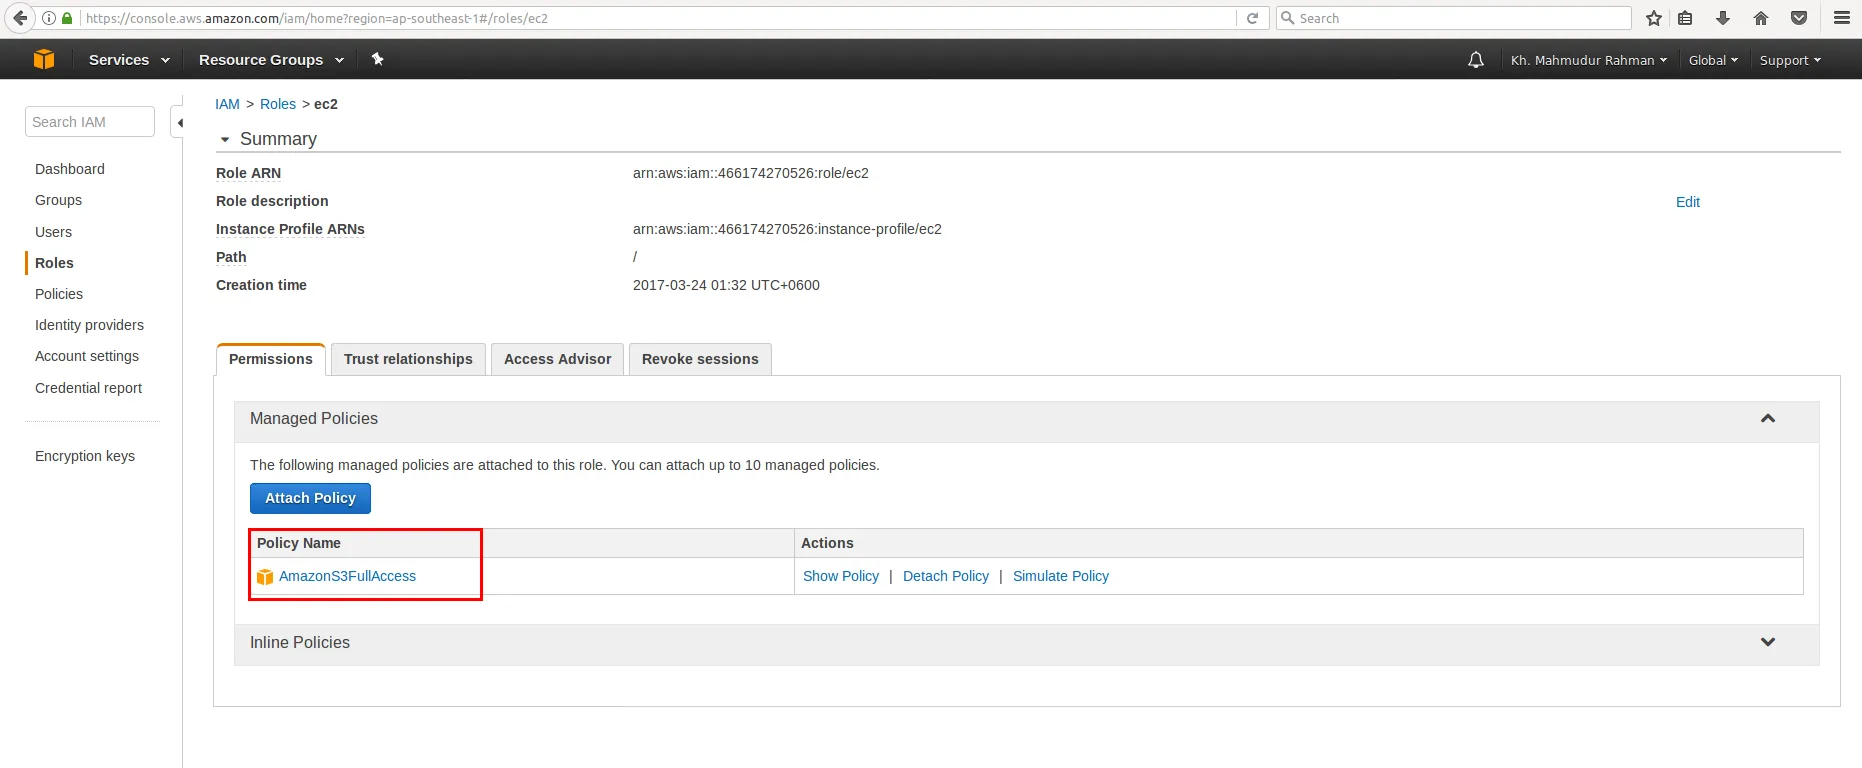Open the AmazonS3FullAccess policy link

pos(347,576)
